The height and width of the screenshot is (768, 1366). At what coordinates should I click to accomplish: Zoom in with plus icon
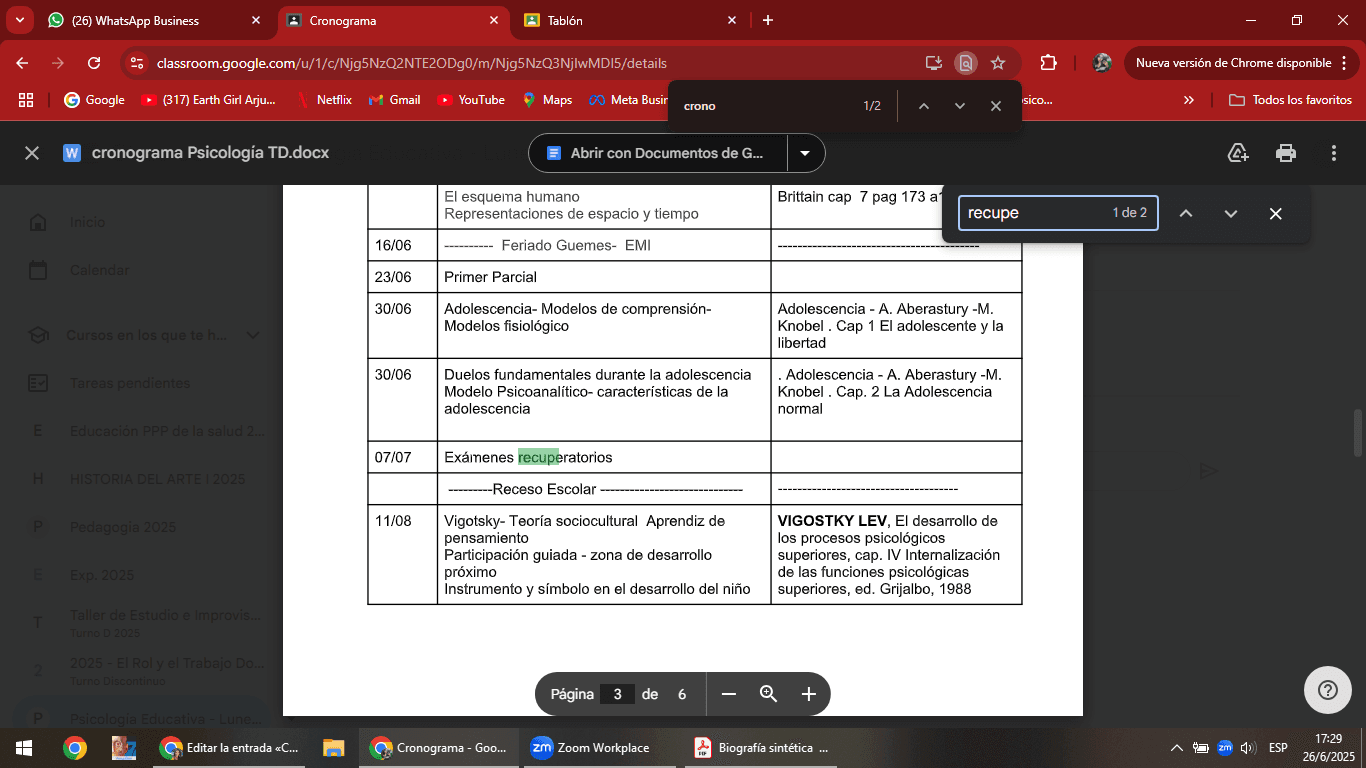[x=809, y=694]
